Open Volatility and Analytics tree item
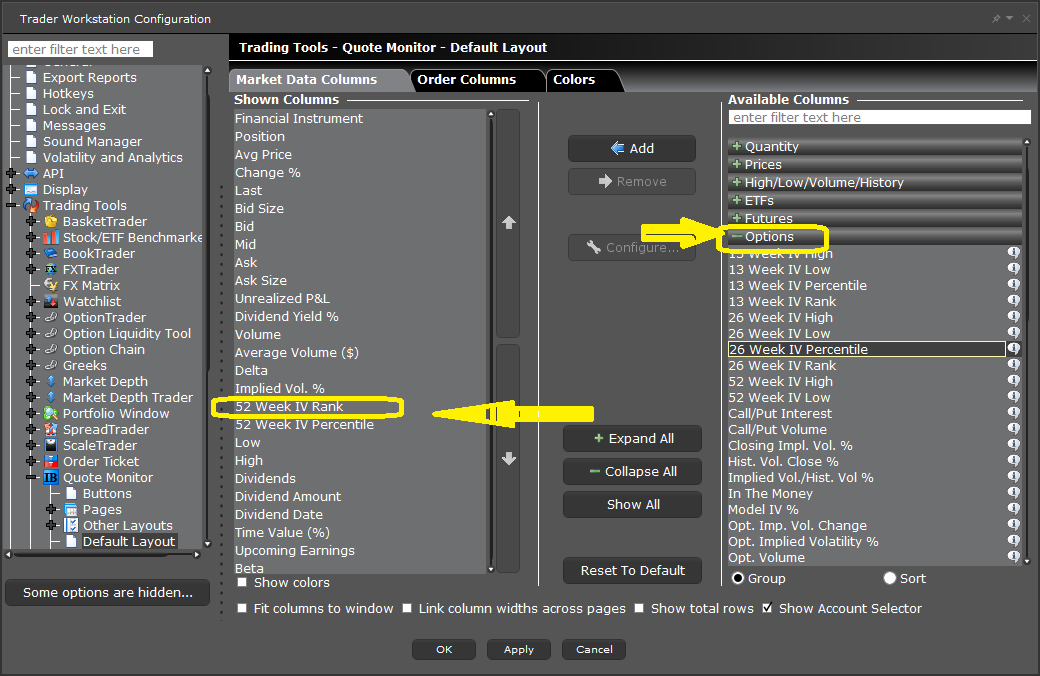This screenshot has width=1040, height=676. pos(113,157)
